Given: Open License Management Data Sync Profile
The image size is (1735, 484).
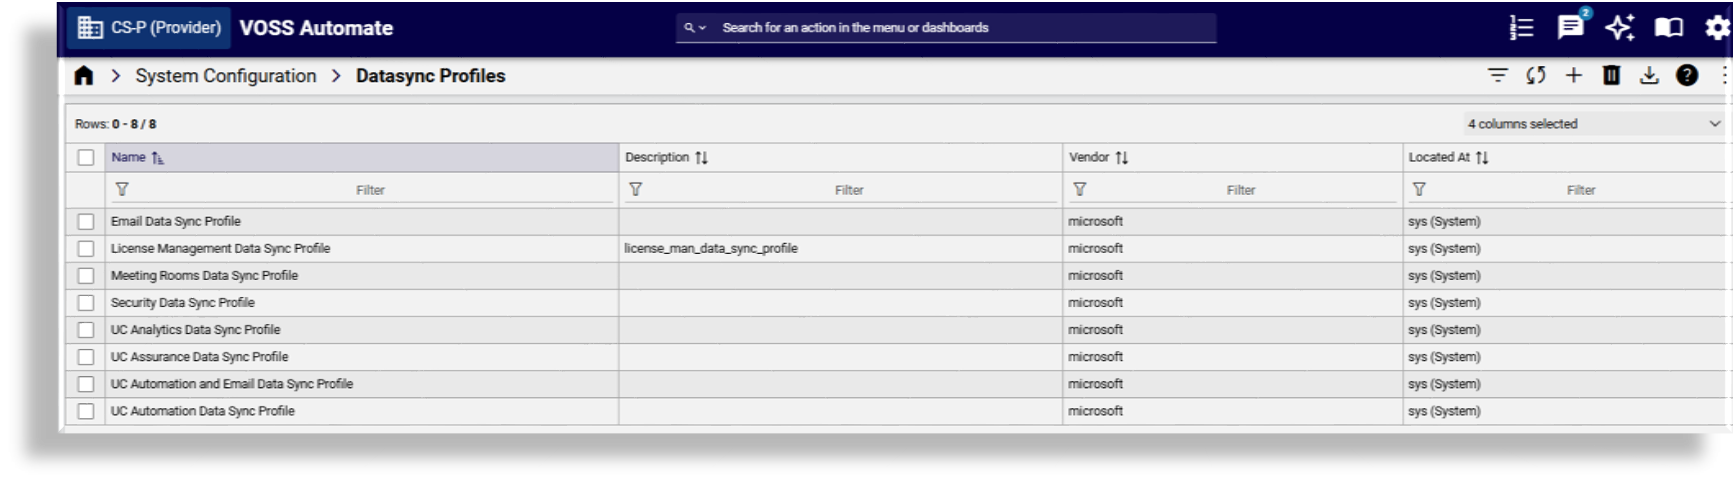Looking at the screenshot, I should (x=220, y=249).
